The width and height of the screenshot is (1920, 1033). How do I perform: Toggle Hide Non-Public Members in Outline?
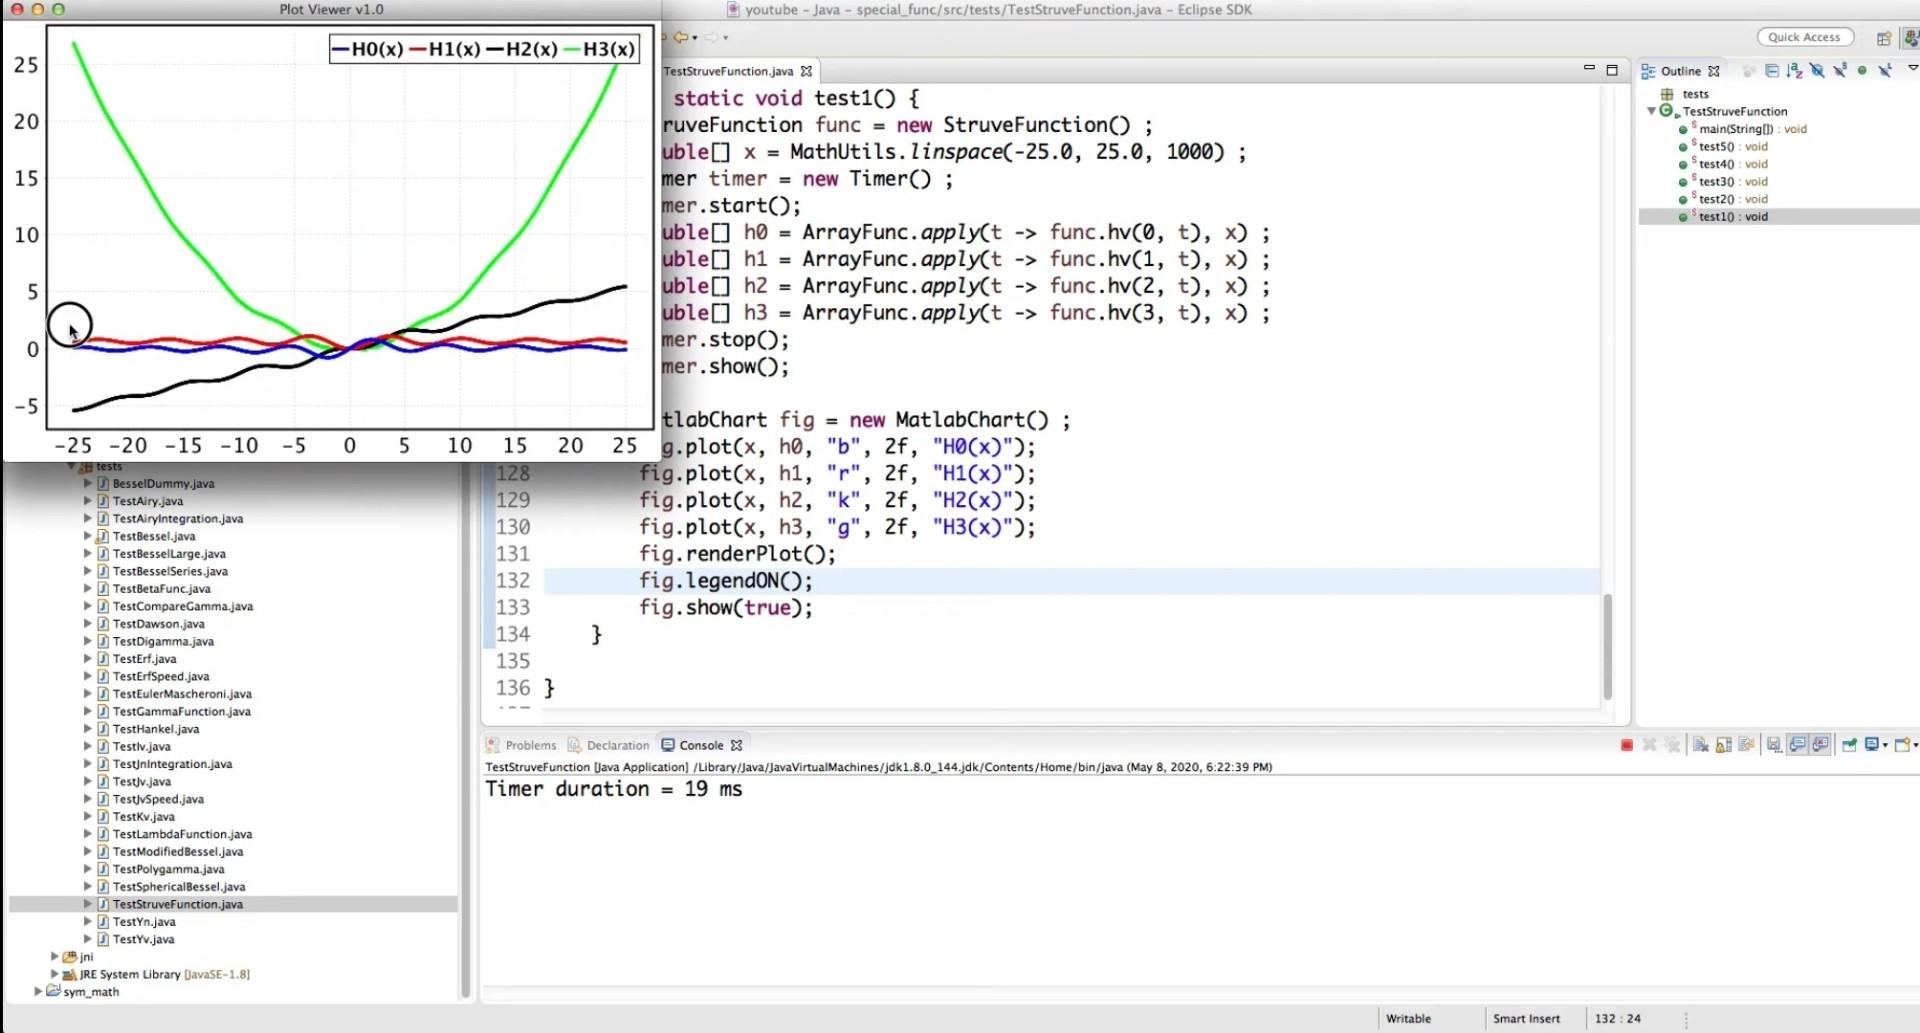(1862, 70)
